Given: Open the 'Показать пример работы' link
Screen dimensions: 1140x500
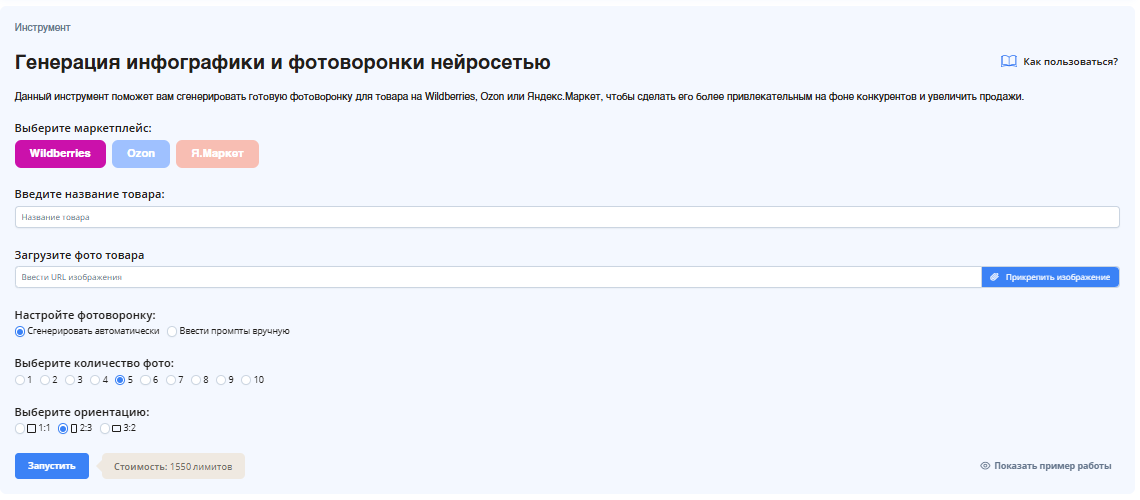Looking at the screenshot, I should [1052, 466].
